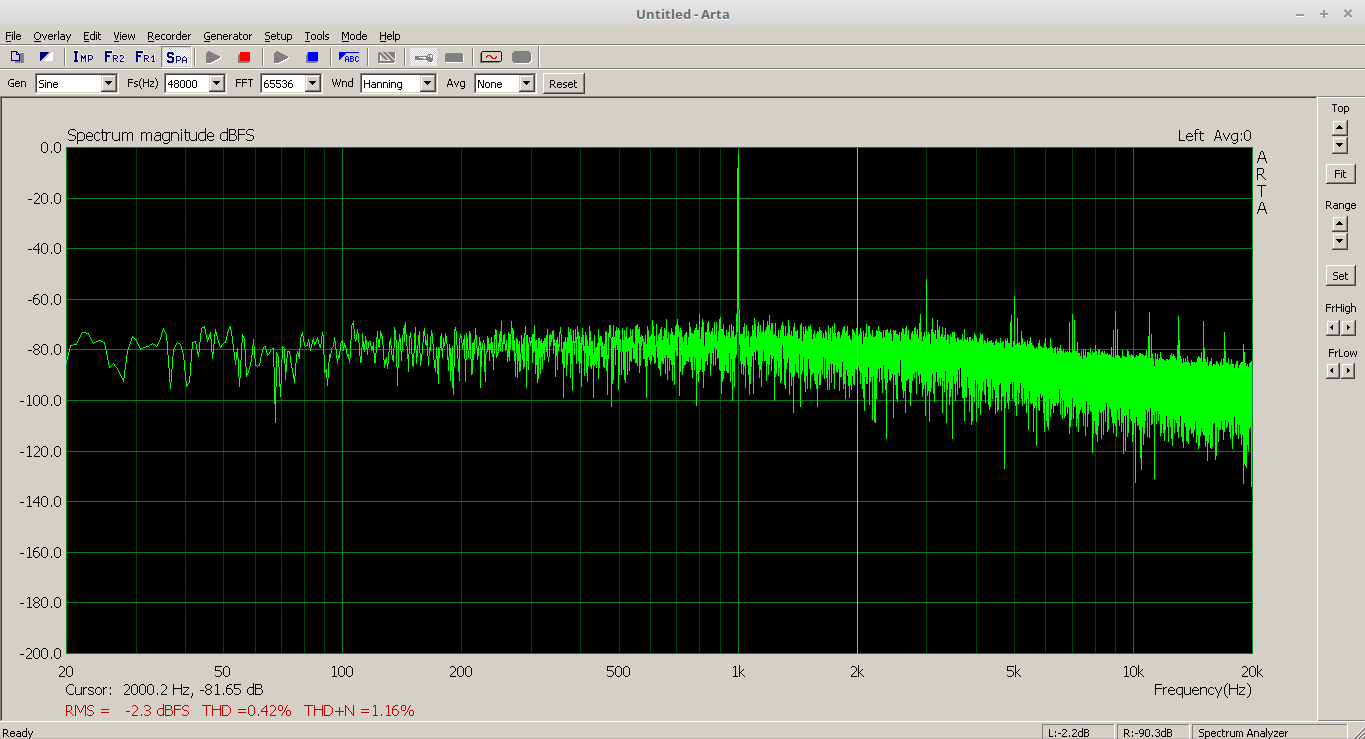Open the Generator menu
The image size is (1365, 739).
pyautogui.click(x=227, y=36)
